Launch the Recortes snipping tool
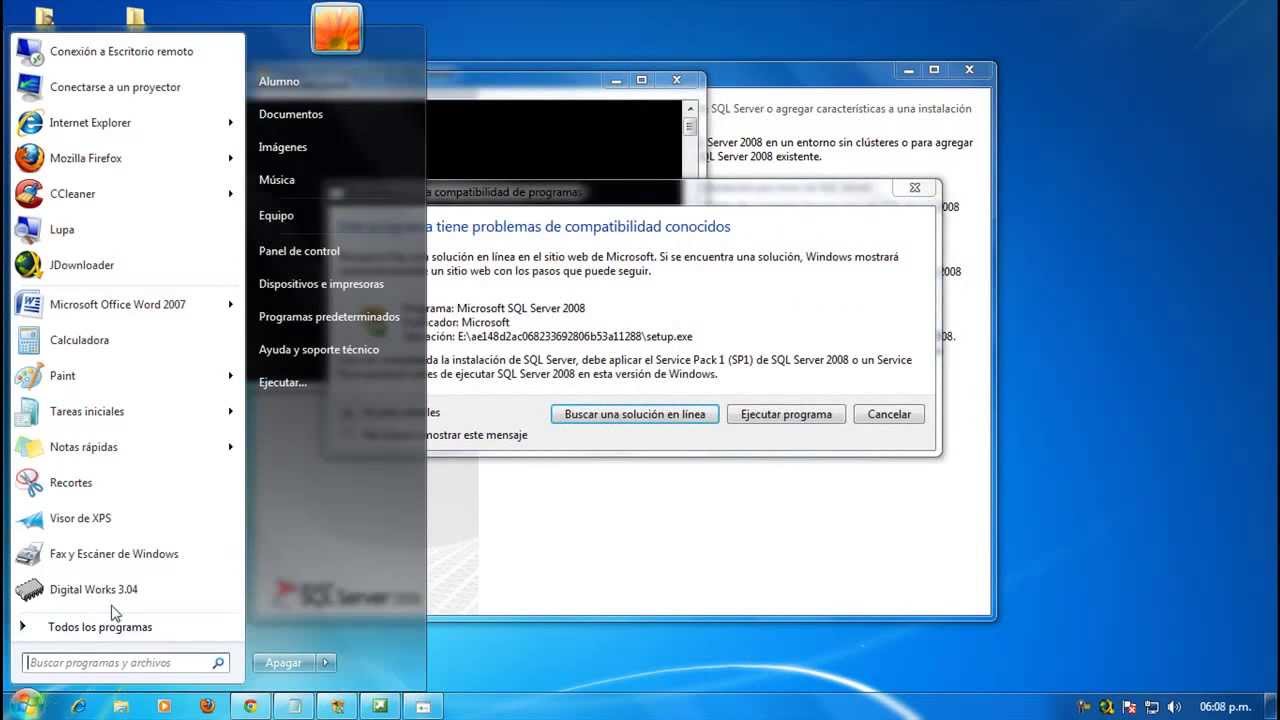Image resolution: width=1280 pixels, height=720 pixels. 127,482
